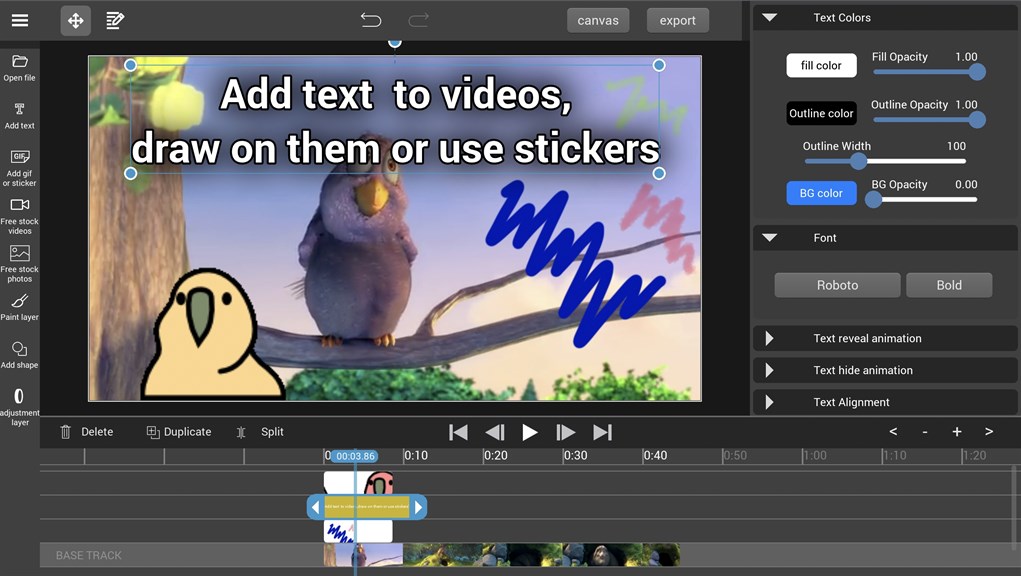Select the move tool icon
Image resolution: width=1021 pixels, height=576 pixels.
point(76,20)
